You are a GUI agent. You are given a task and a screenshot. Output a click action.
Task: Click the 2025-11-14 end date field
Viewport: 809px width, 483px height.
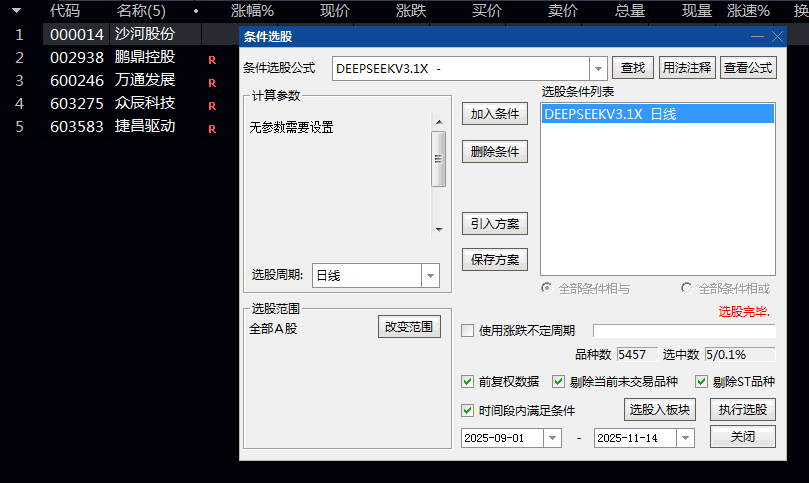tap(635, 438)
